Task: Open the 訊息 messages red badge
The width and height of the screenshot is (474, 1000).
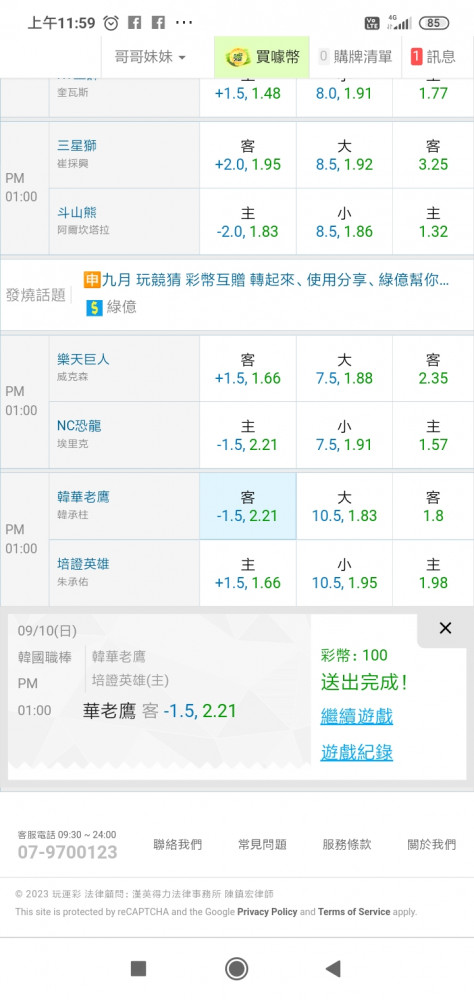Action: [x=417, y=57]
